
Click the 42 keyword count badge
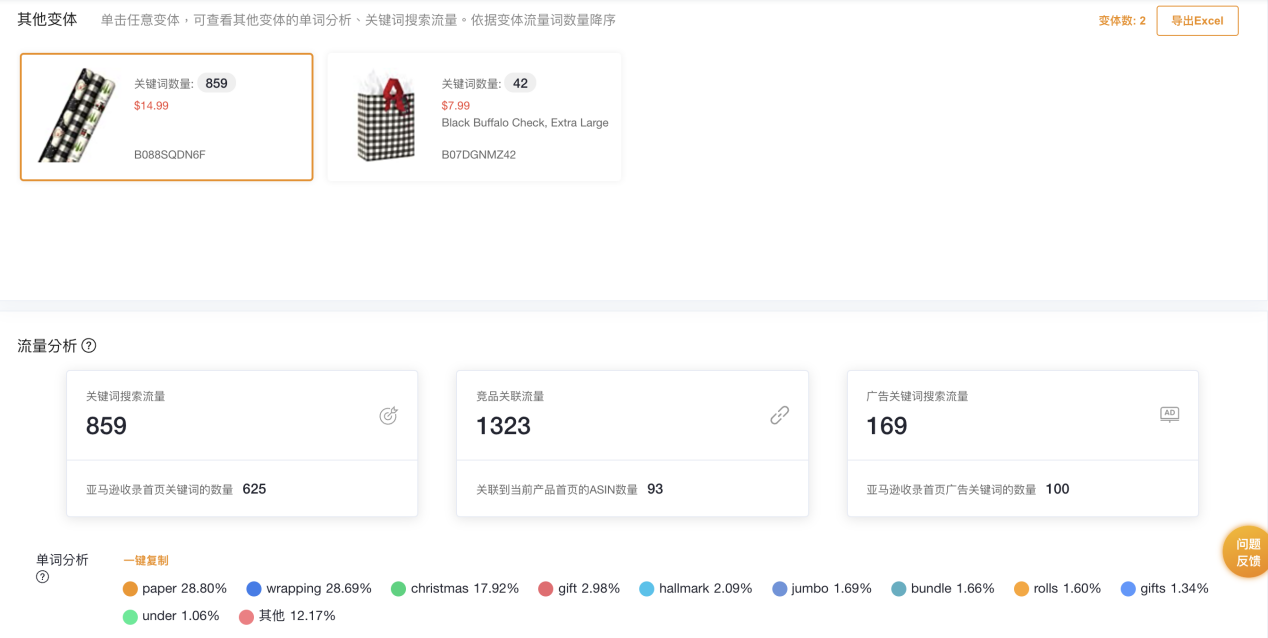click(x=520, y=84)
